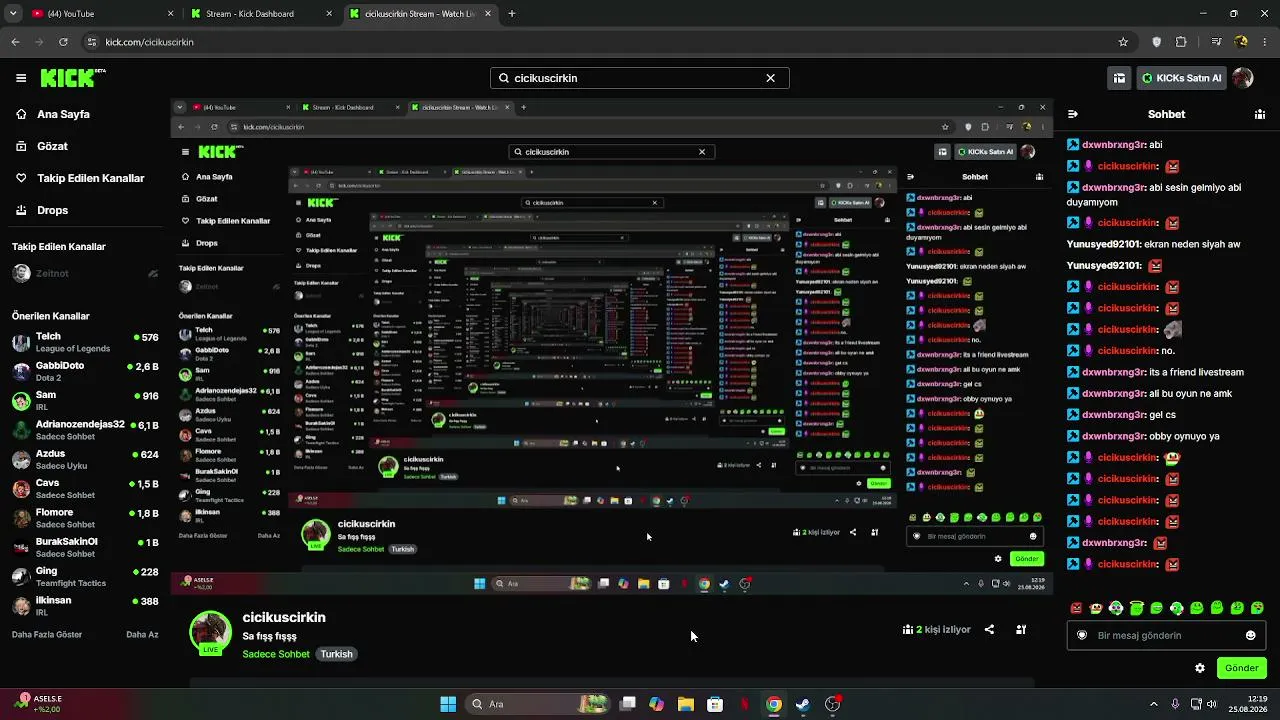Click the KICK logo in the page header

[x=70, y=77]
